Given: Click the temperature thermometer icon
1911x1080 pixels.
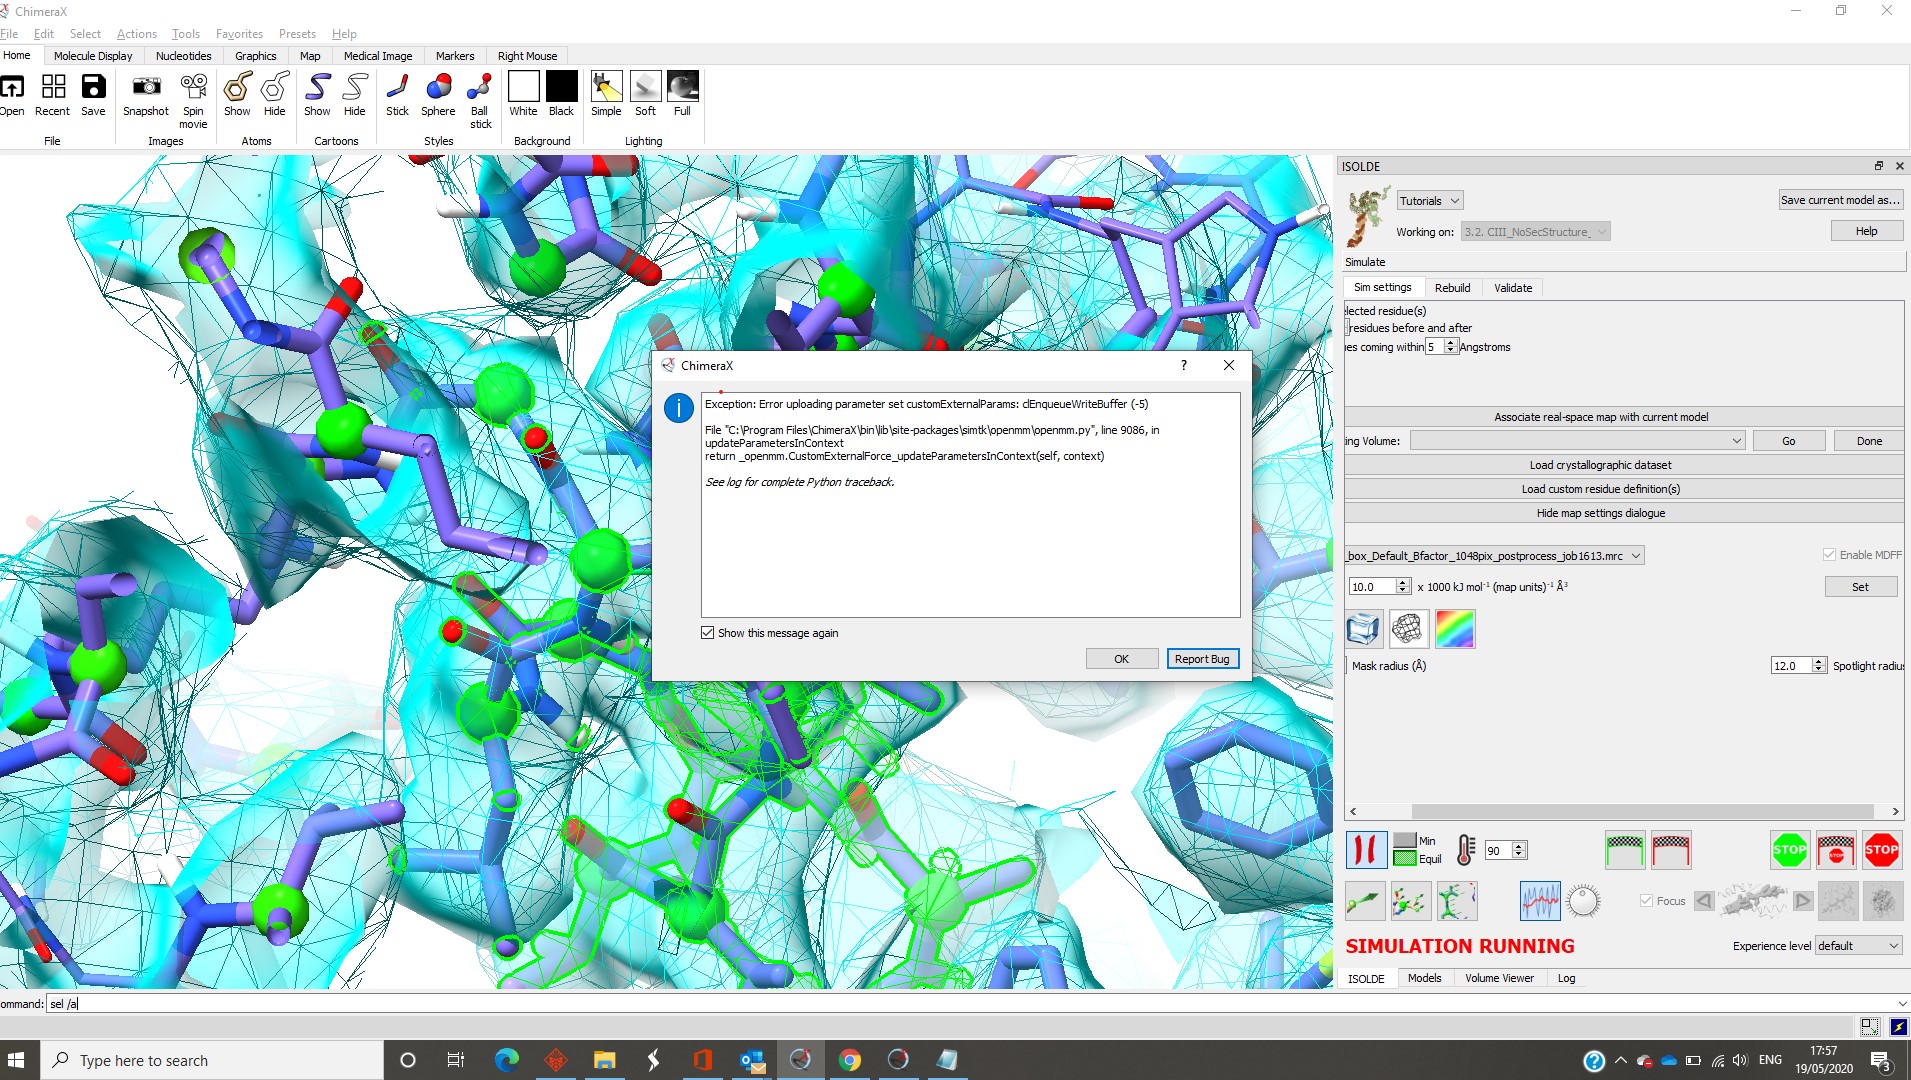Looking at the screenshot, I should [x=1465, y=850].
